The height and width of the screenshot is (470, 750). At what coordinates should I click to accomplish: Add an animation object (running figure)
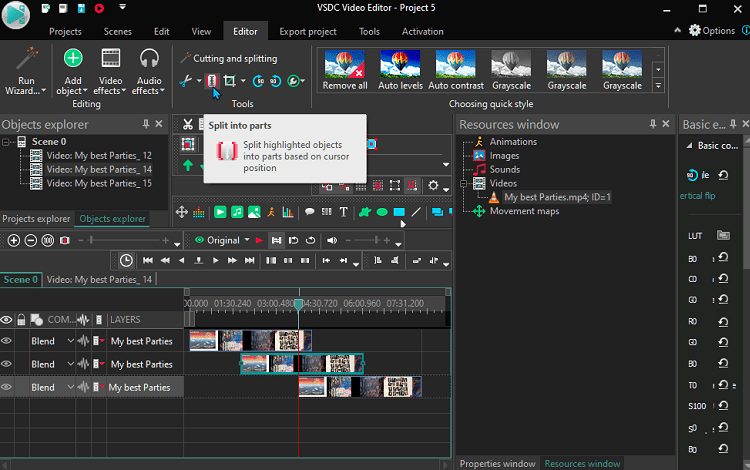(x=271, y=212)
